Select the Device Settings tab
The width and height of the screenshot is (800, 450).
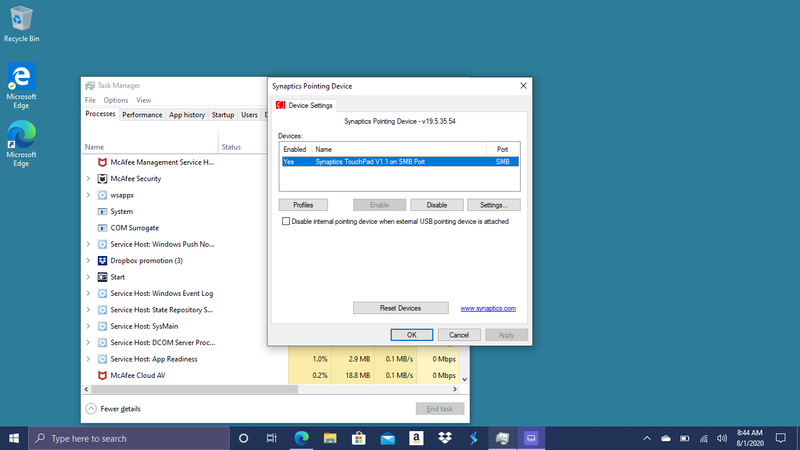point(305,106)
